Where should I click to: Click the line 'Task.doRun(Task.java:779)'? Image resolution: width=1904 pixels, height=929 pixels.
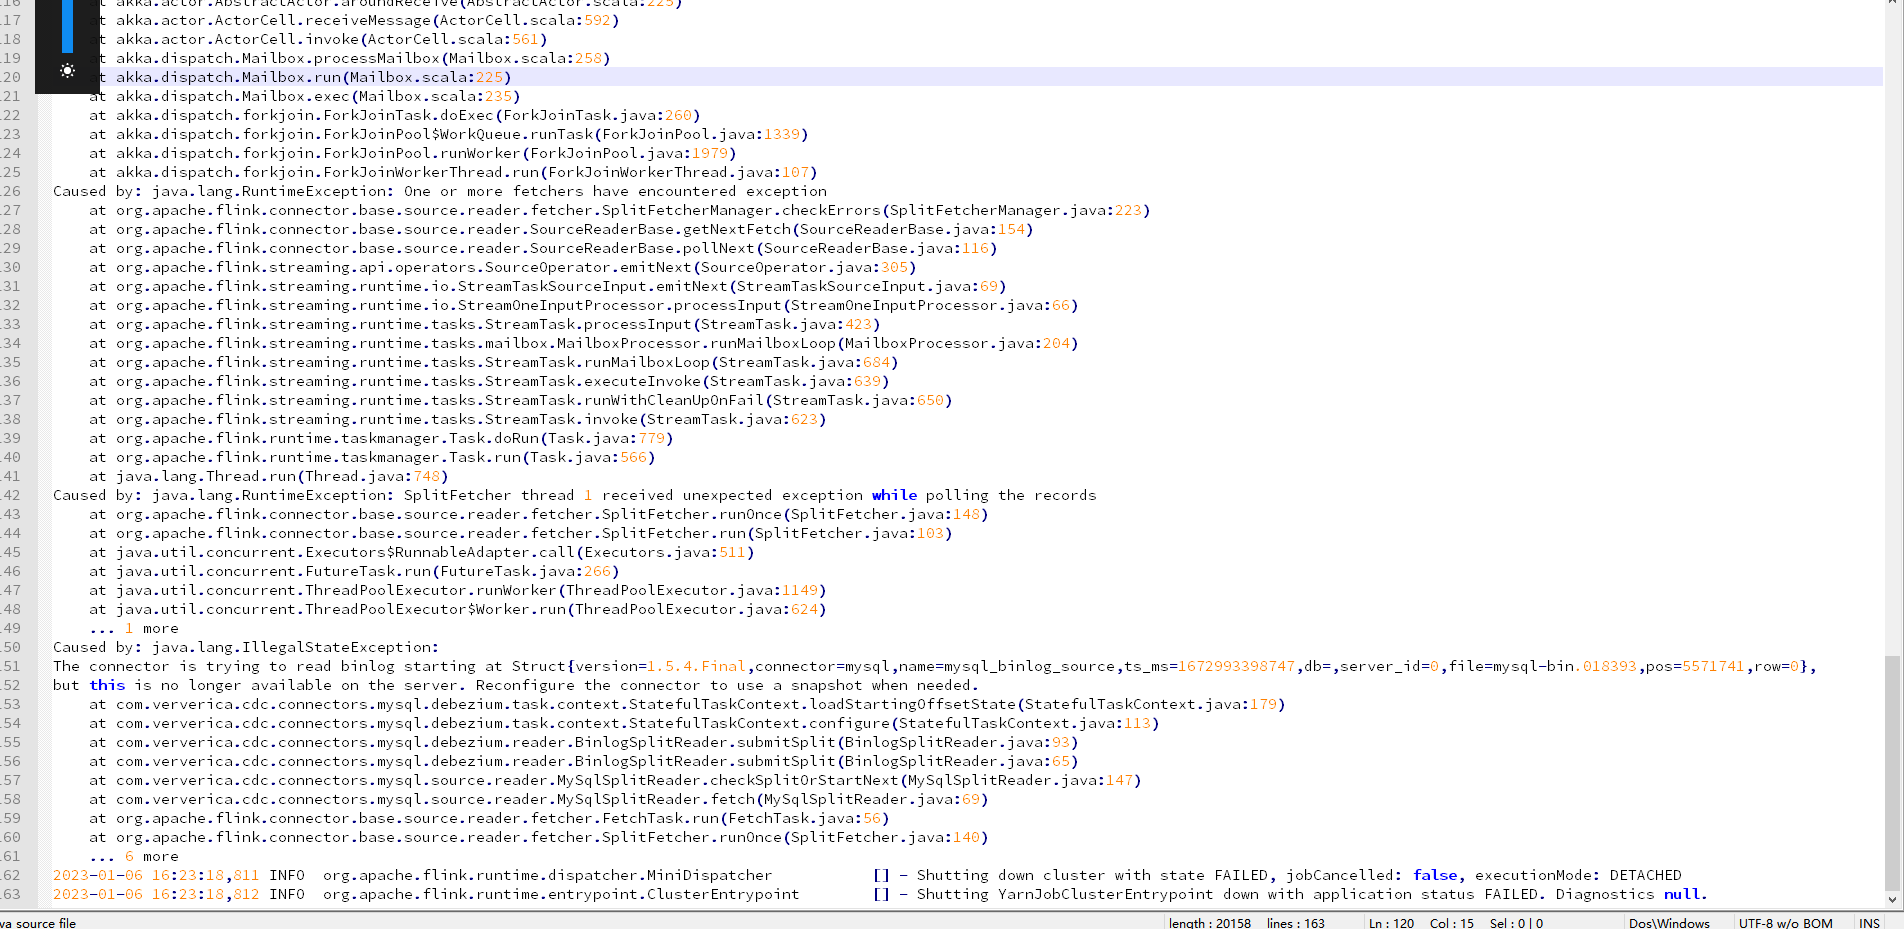pos(381,438)
